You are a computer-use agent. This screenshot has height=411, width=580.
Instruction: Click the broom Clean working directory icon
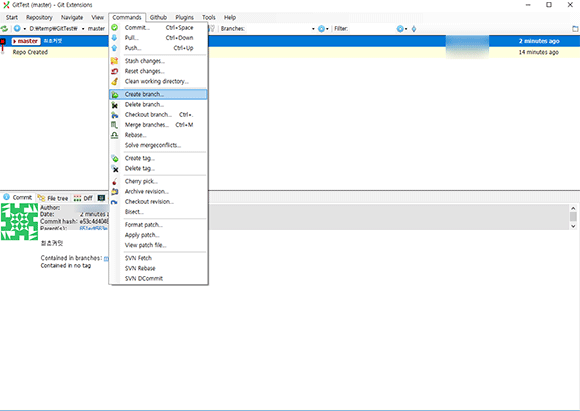click(115, 81)
